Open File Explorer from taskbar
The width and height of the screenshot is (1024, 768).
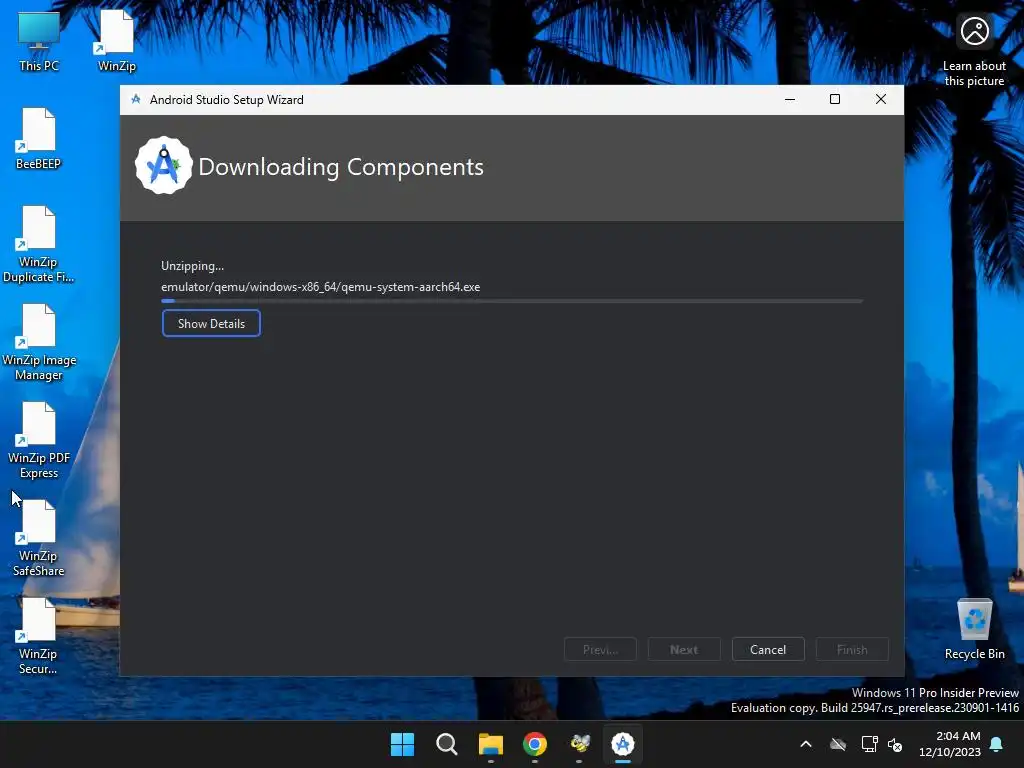click(490, 744)
